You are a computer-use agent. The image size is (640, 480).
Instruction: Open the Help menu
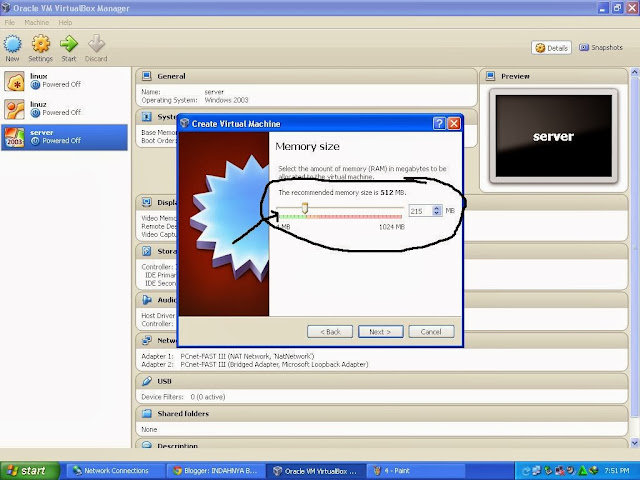[65, 22]
